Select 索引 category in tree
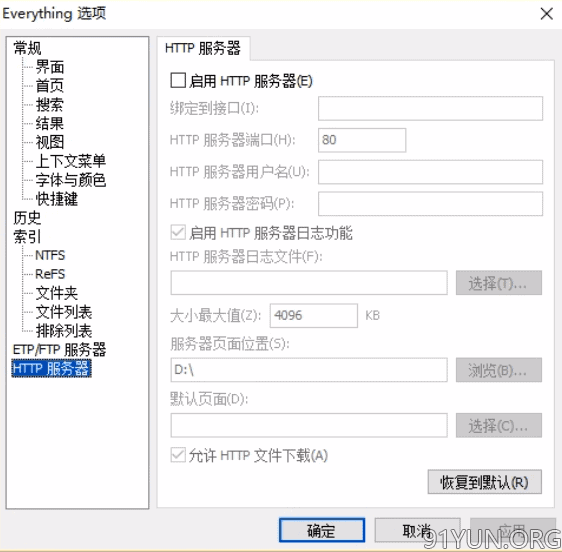562x552 pixels. (27, 237)
